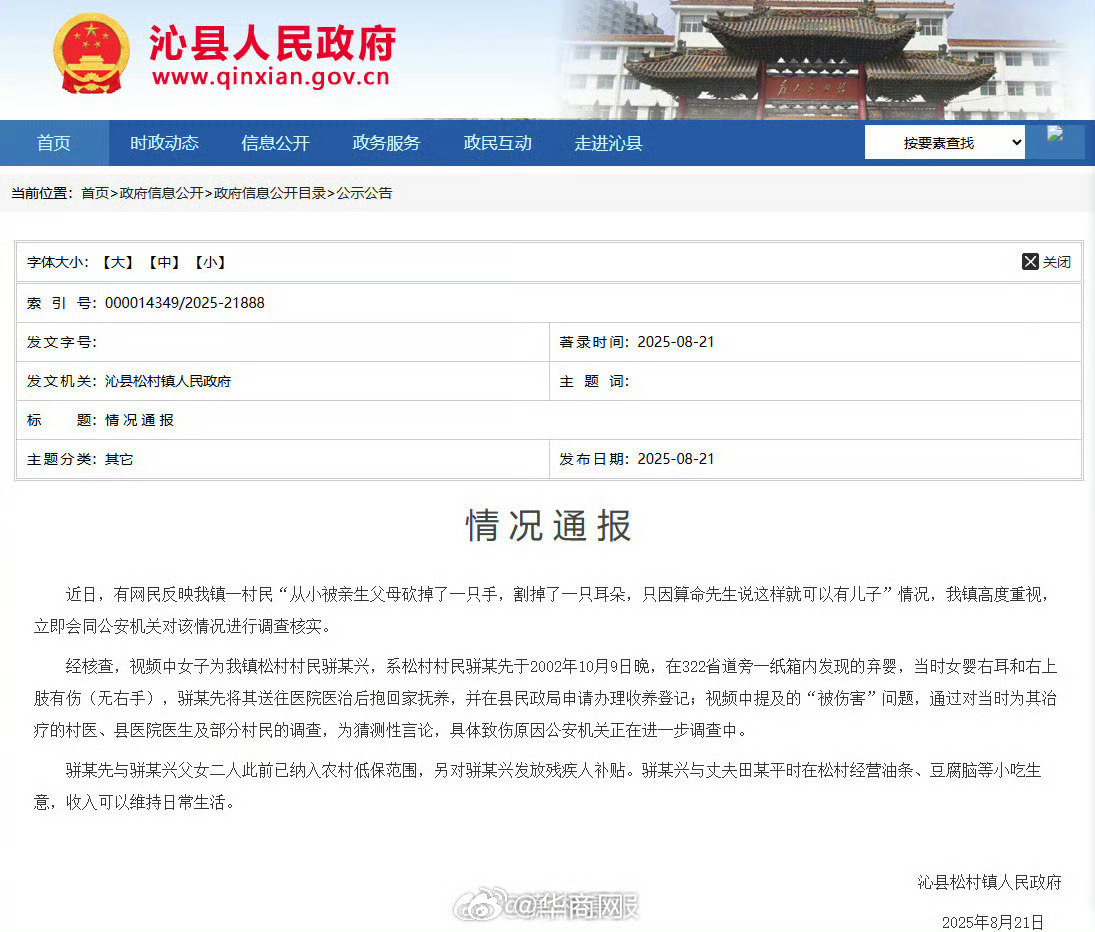Screen dimensions: 1095x932
Task: Click the X close icon
Action: pos(1030,261)
